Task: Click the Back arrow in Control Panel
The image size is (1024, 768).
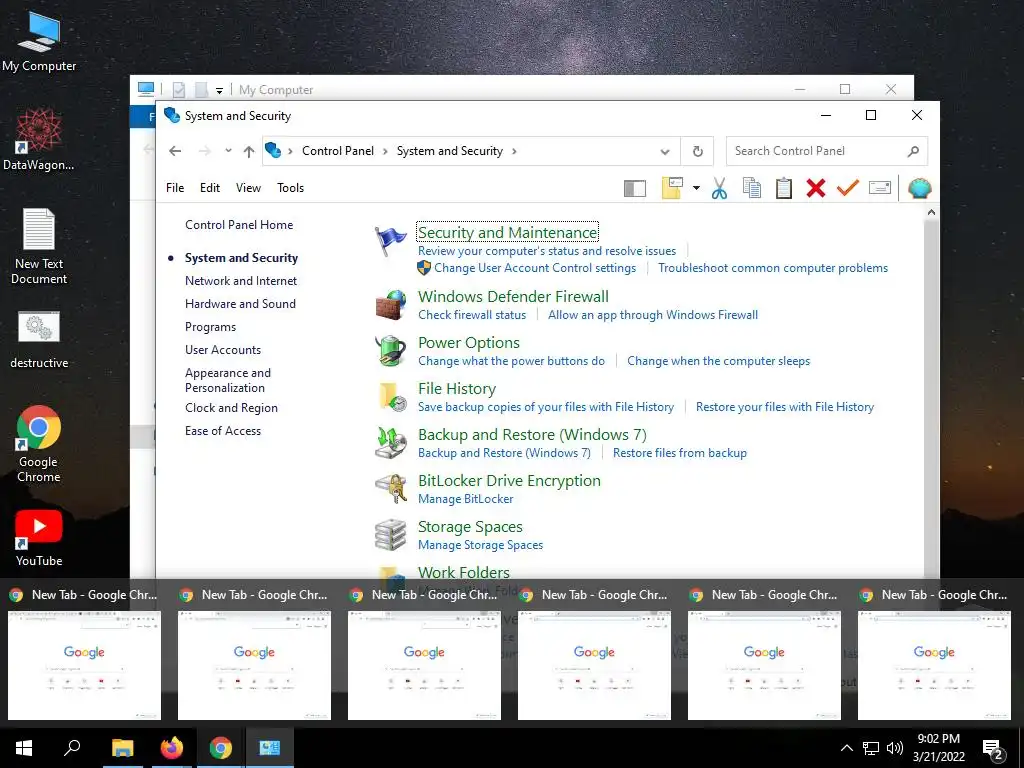Action: coord(175,151)
